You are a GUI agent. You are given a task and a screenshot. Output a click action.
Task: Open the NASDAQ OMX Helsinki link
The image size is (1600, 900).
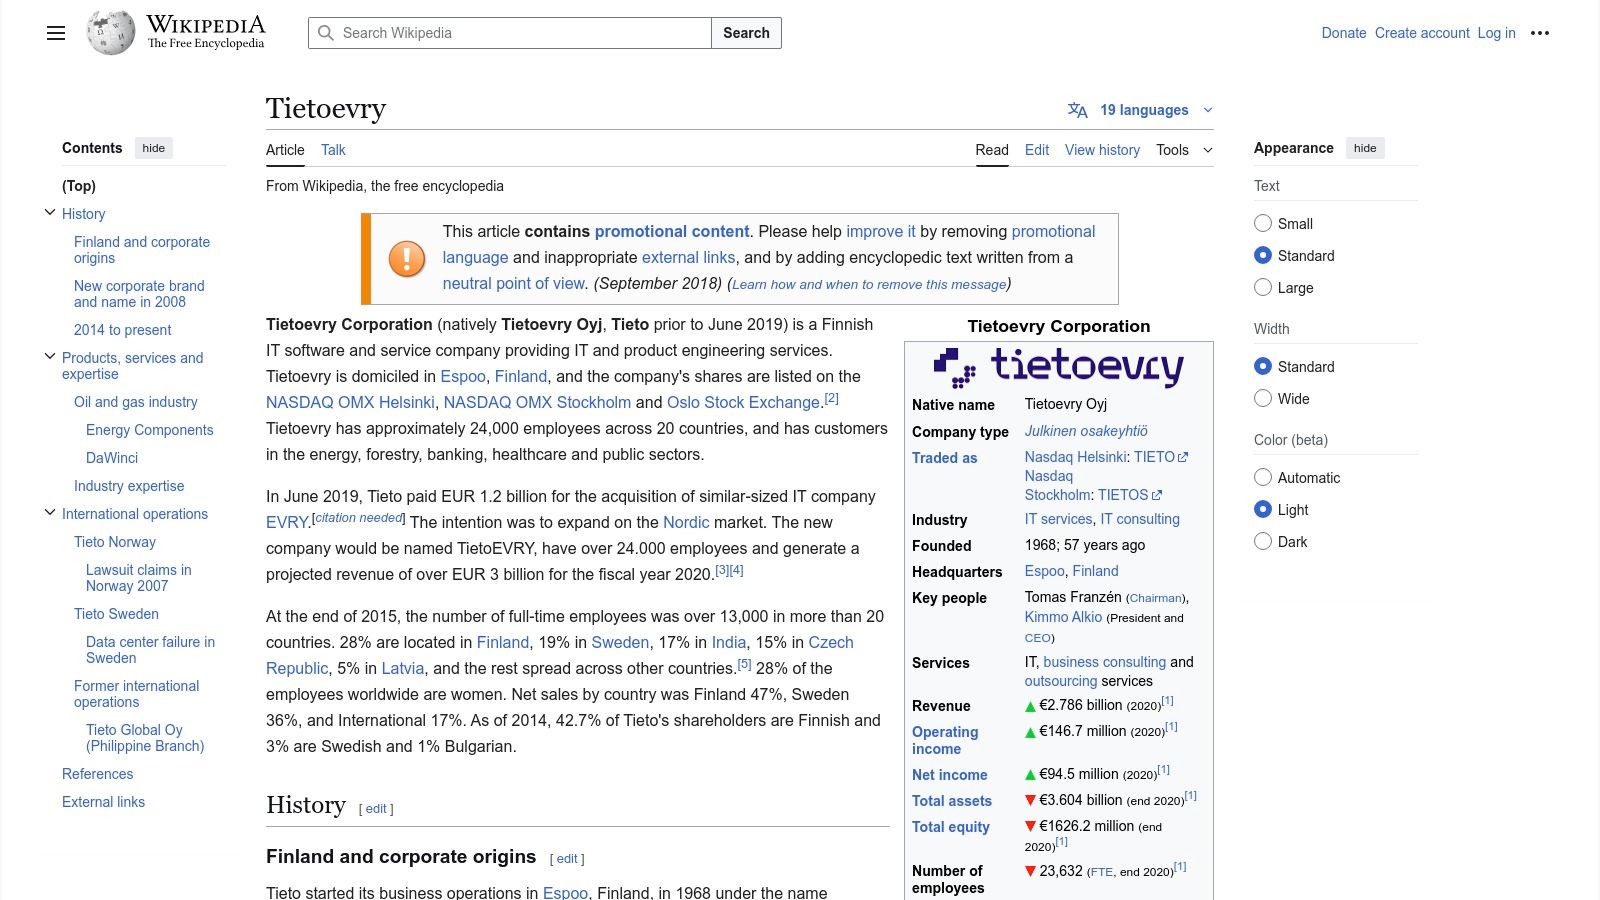tap(350, 402)
